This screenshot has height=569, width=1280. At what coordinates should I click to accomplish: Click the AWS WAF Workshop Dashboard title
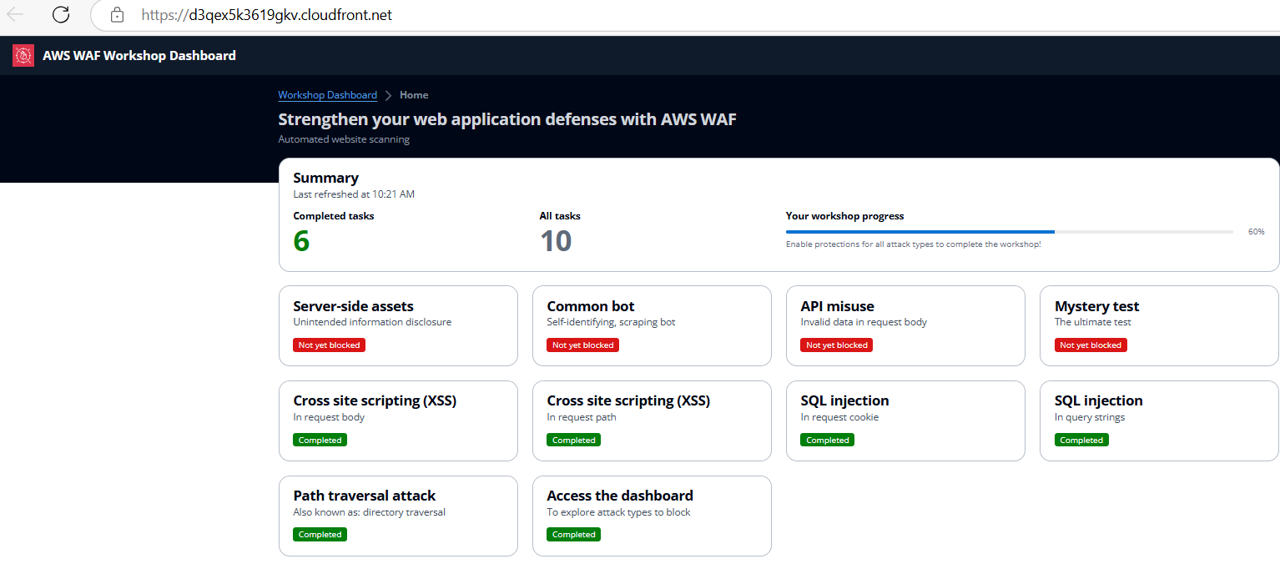coord(139,56)
